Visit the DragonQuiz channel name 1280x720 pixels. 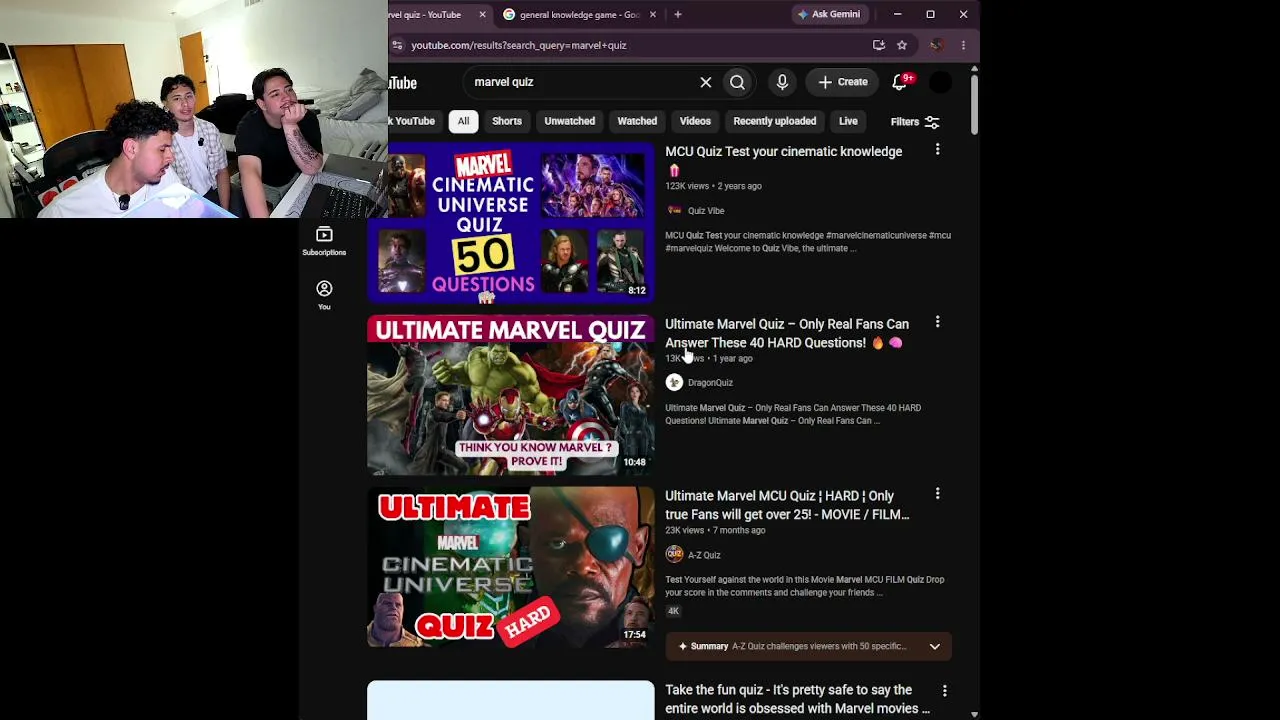[710, 382]
